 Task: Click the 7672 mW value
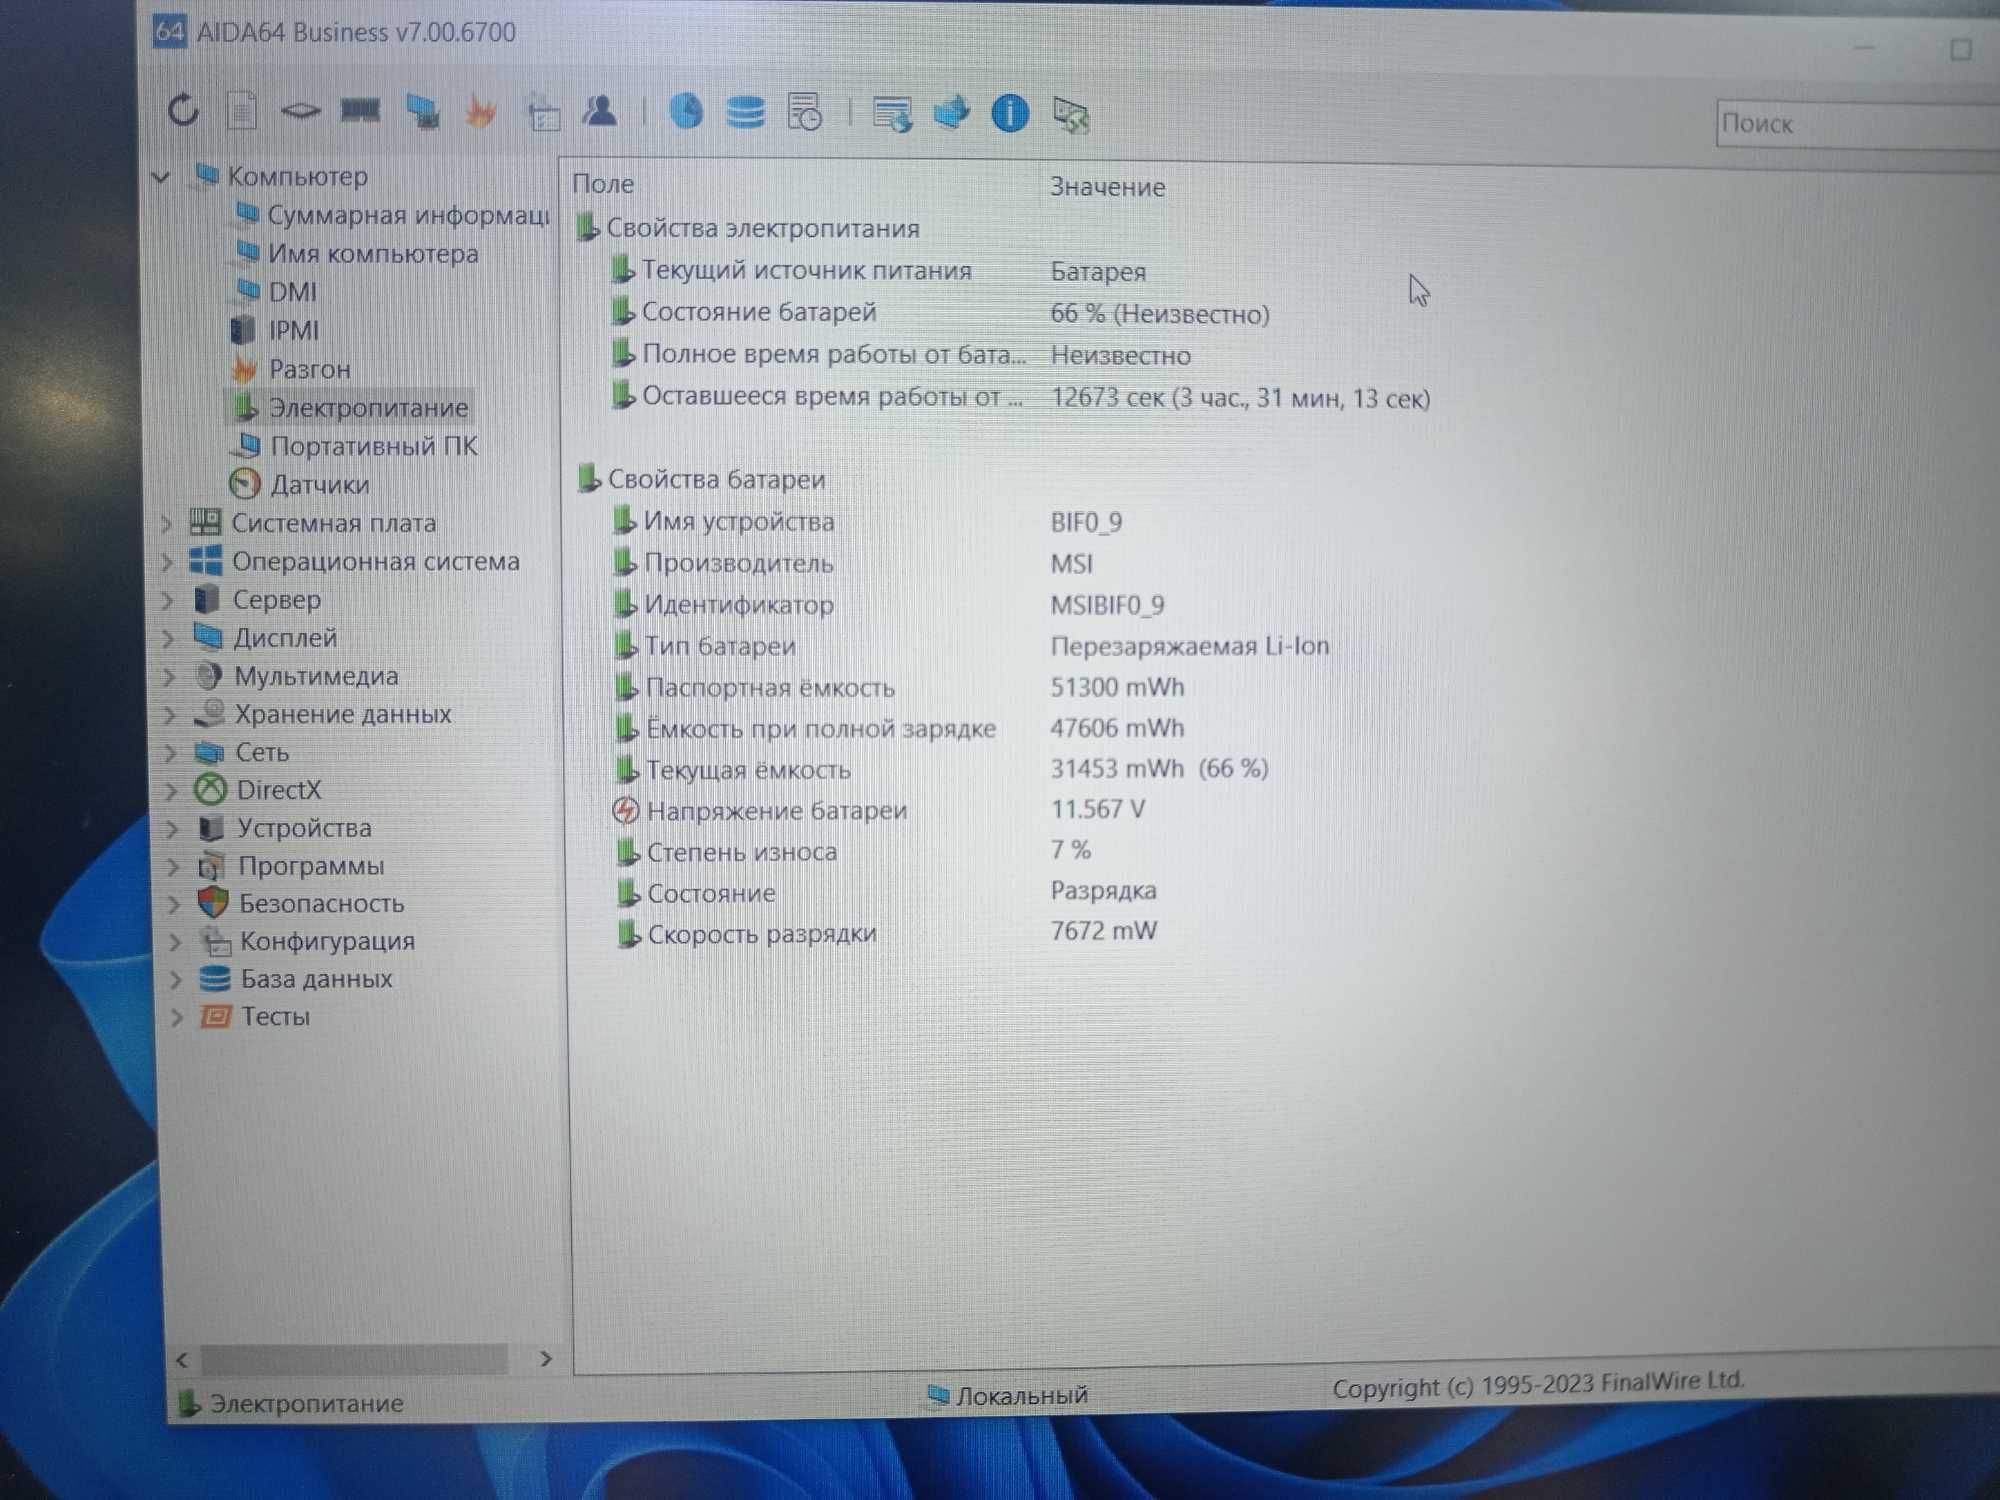1103,931
